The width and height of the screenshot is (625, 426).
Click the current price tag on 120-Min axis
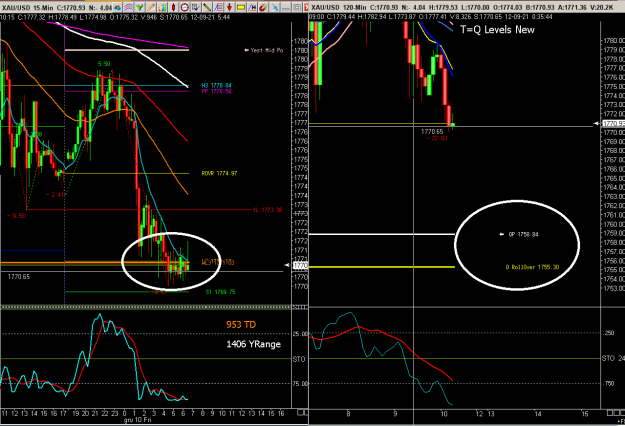613,124
